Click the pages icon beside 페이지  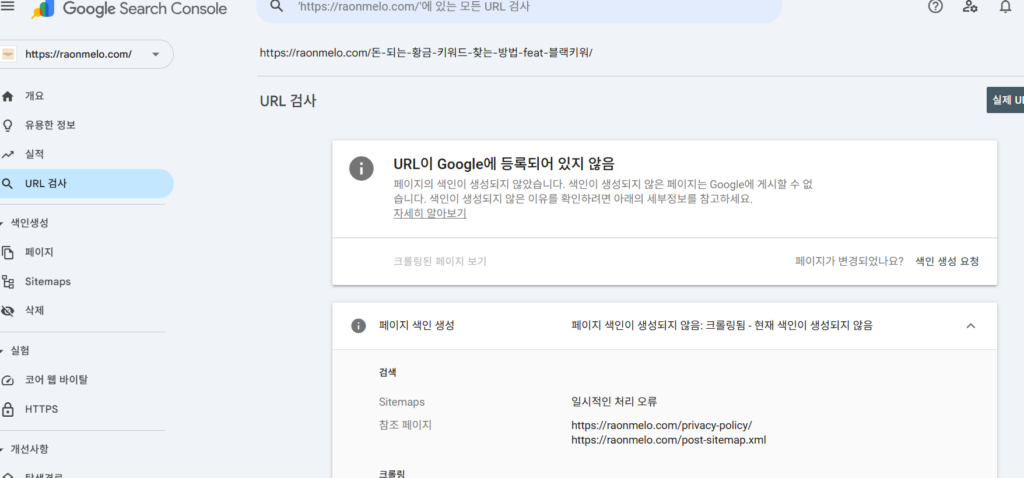coord(8,252)
